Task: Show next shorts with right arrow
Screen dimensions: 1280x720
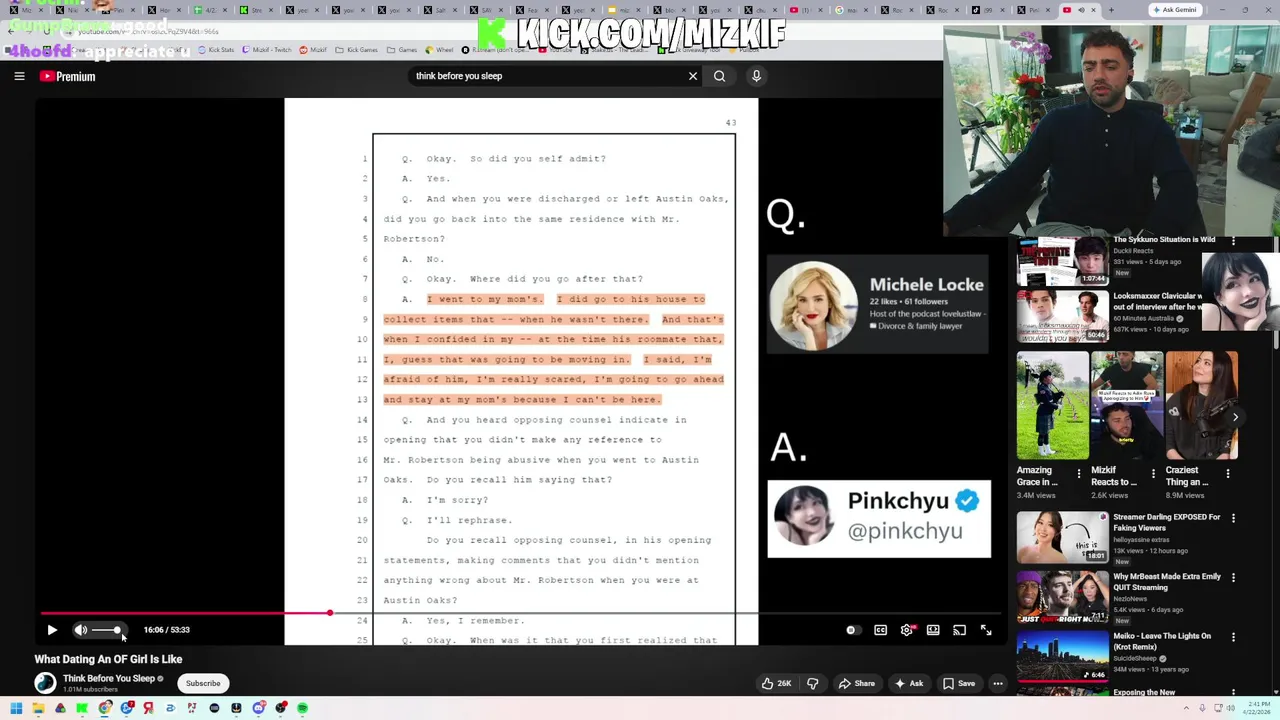Action: tap(1235, 418)
